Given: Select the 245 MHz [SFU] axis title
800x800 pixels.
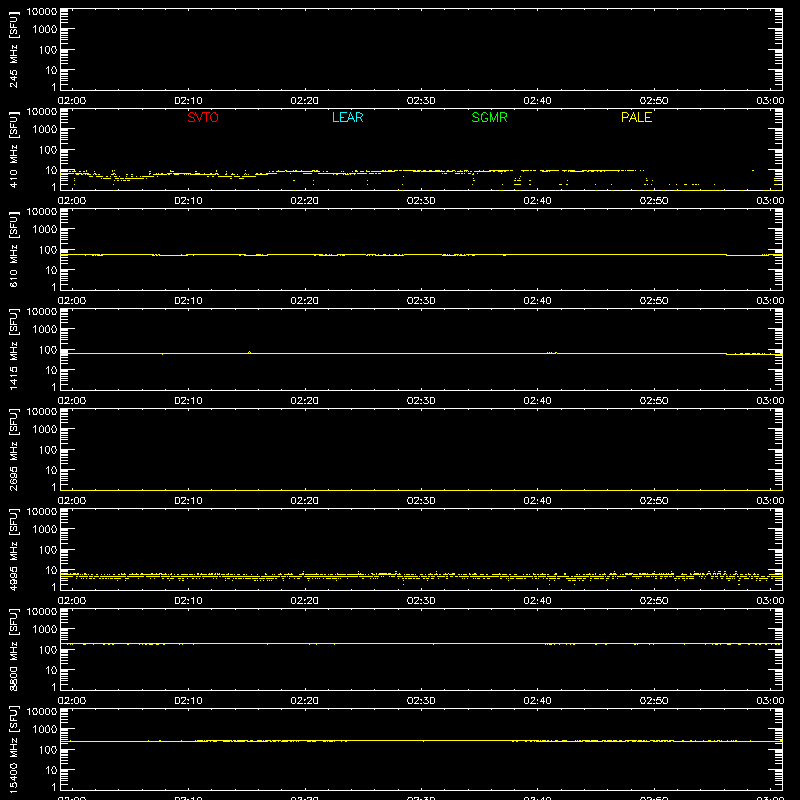Looking at the screenshot, I should click(x=13, y=49).
